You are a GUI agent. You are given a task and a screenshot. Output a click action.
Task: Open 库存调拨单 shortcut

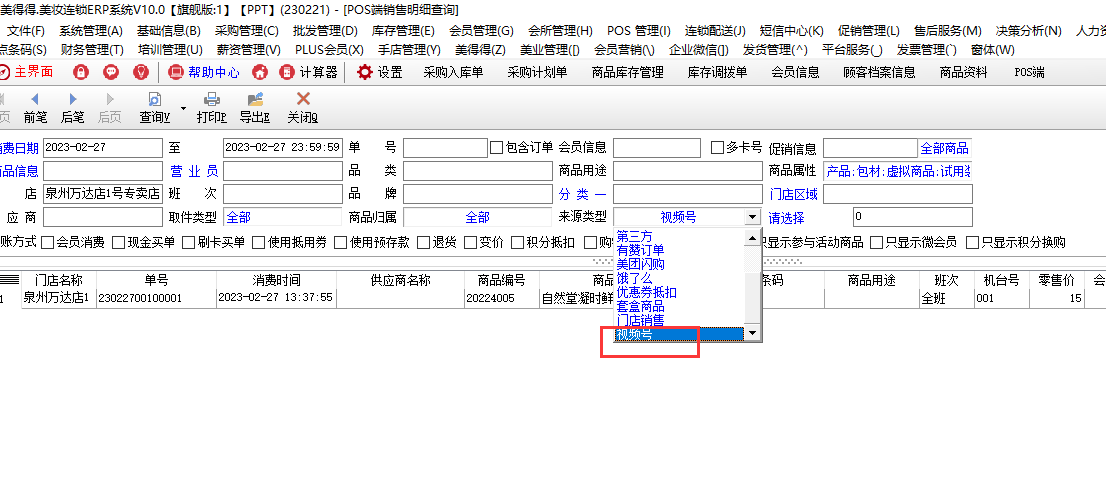tap(717, 72)
